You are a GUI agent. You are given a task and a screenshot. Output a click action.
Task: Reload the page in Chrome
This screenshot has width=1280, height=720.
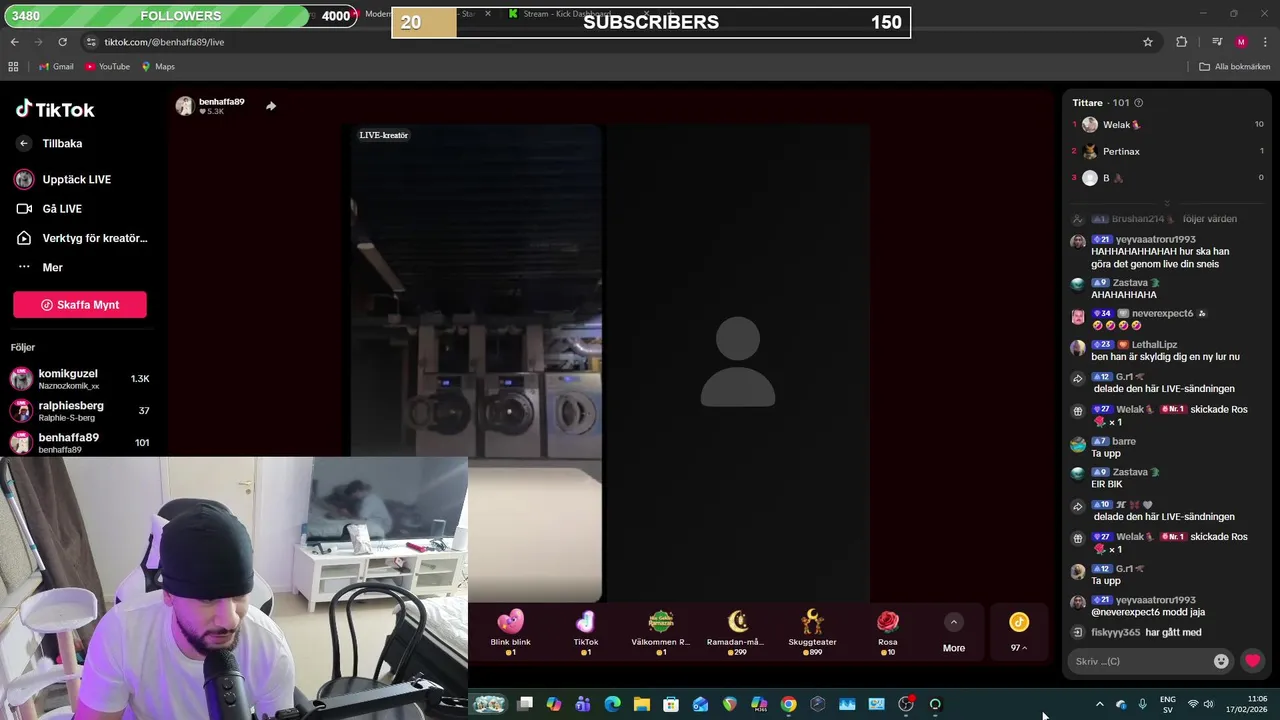[x=62, y=42]
